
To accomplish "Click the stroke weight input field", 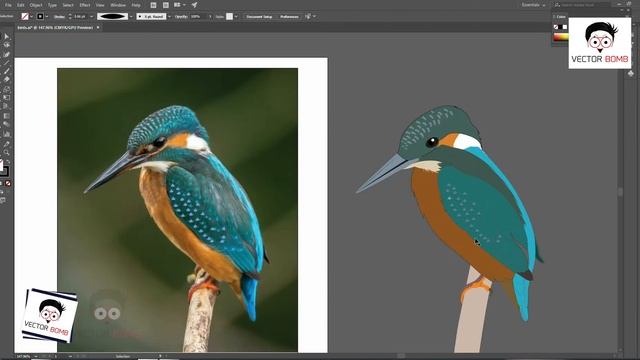I will [x=80, y=17].
